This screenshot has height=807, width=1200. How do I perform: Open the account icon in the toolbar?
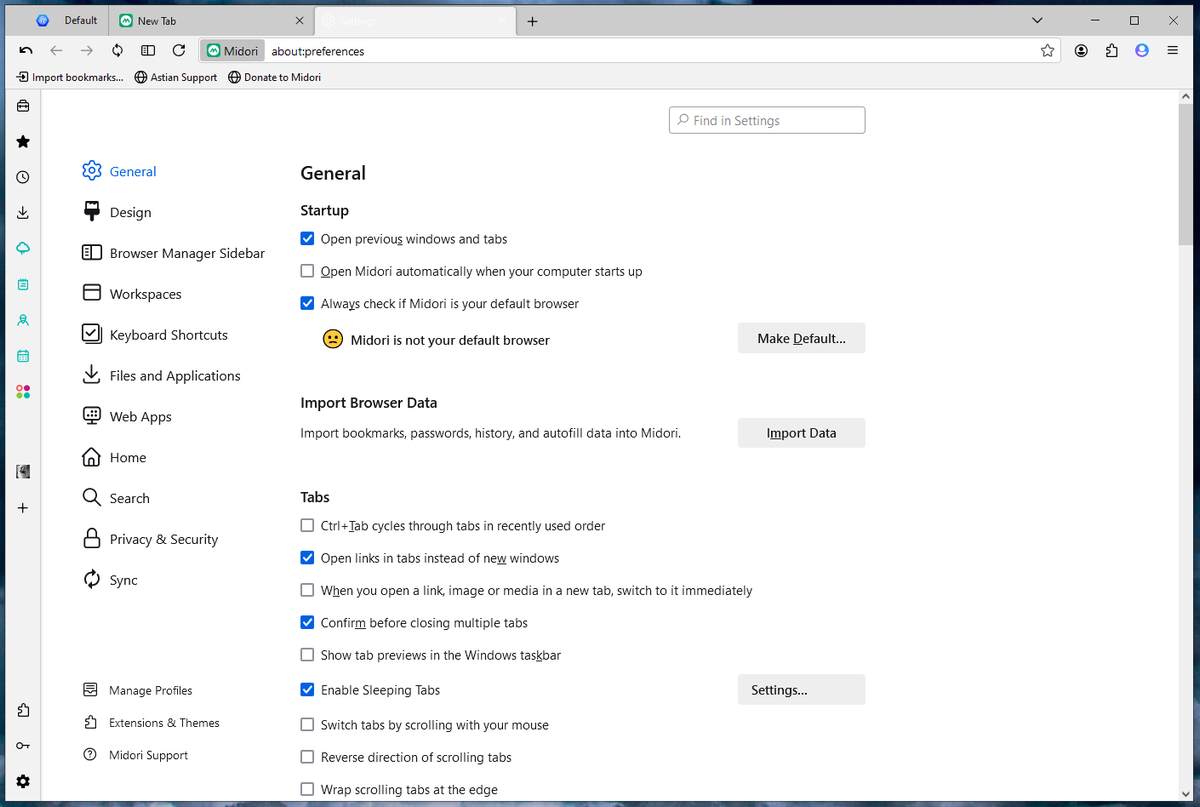point(1081,50)
